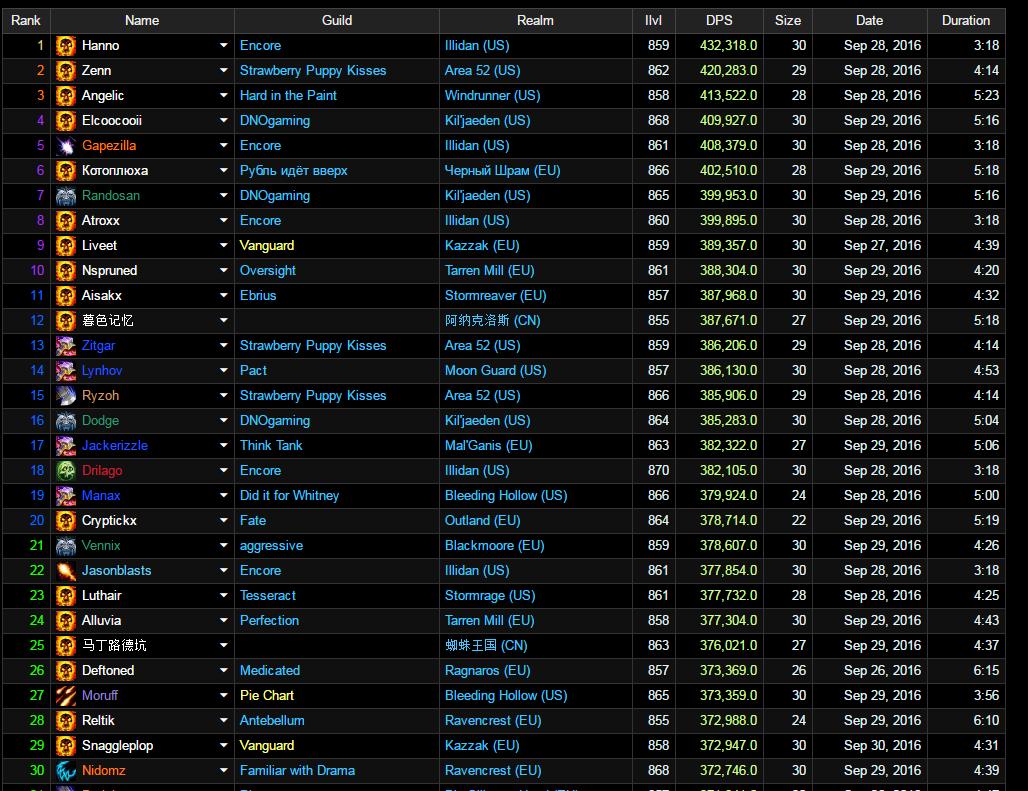Click Angelic's class icon
This screenshot has width=1028, height=791.
pyautogui.click(x=66, y=96)
